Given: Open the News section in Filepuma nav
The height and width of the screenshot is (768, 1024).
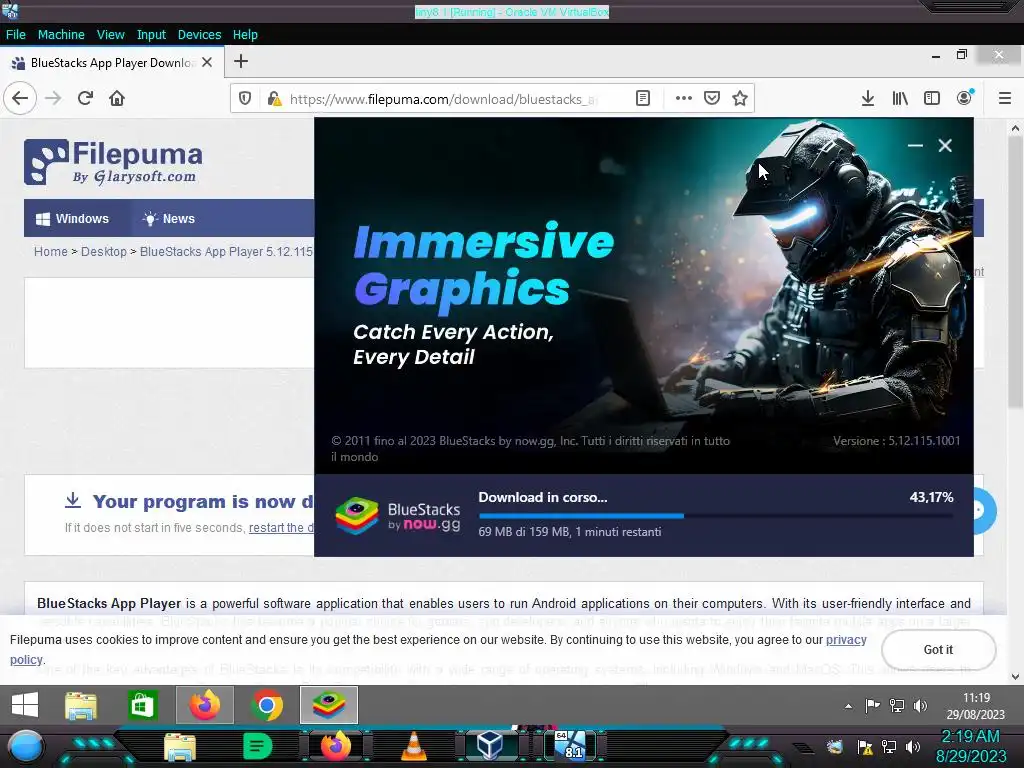Looking at the screenshot, I should tap(169, 219).
